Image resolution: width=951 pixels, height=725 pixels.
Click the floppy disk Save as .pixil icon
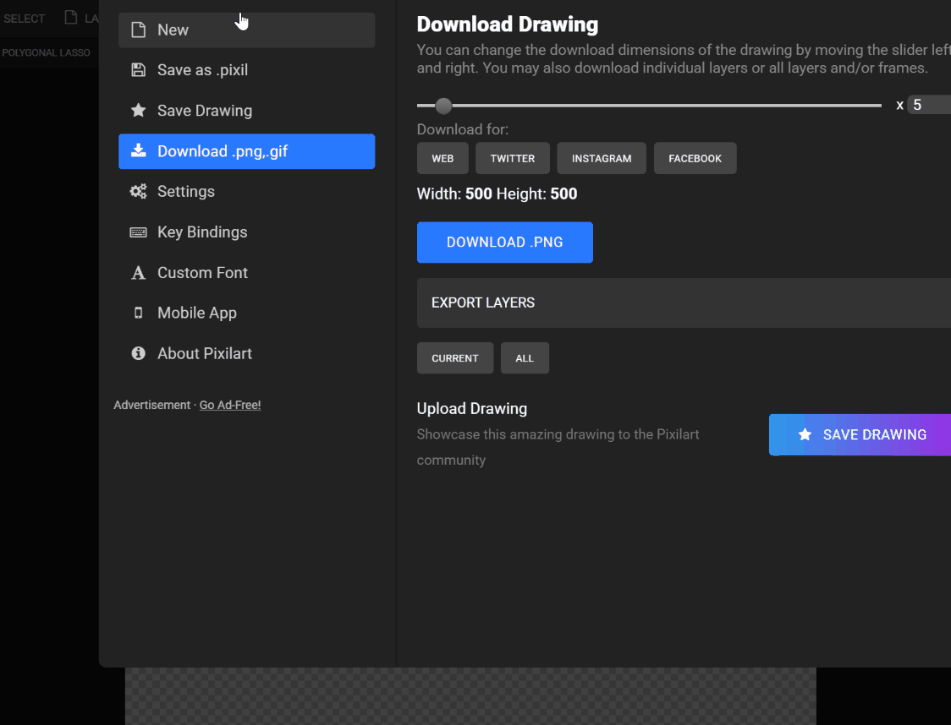point(138,70)
